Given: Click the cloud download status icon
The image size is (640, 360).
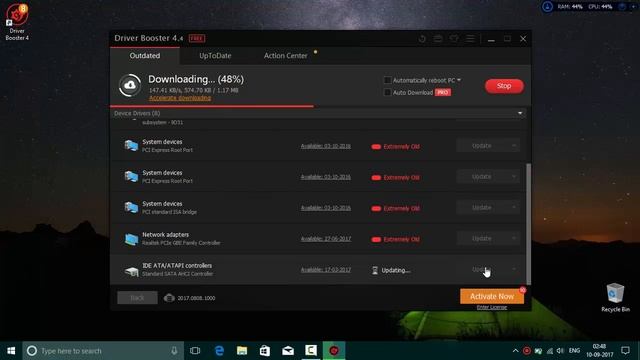Looking at the screenshot, I should [130, 85].
